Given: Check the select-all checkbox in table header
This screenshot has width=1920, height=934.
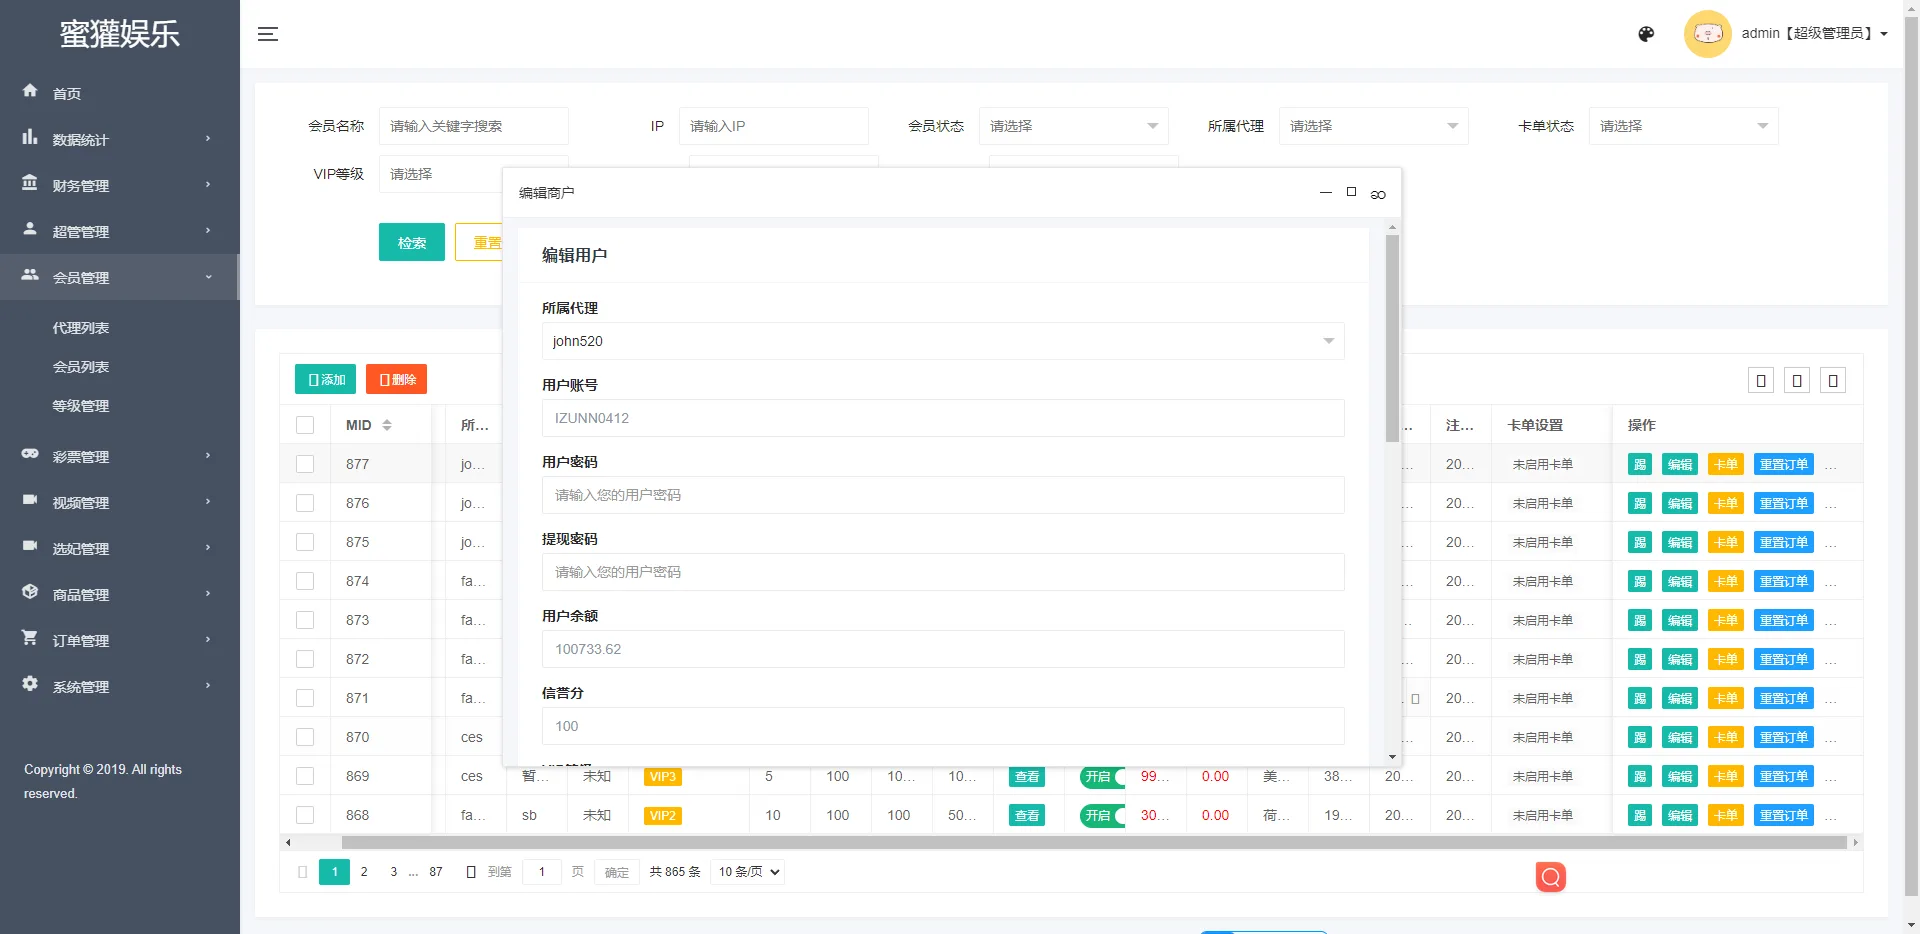Looking at the screenshot, I should coord(305,424).
